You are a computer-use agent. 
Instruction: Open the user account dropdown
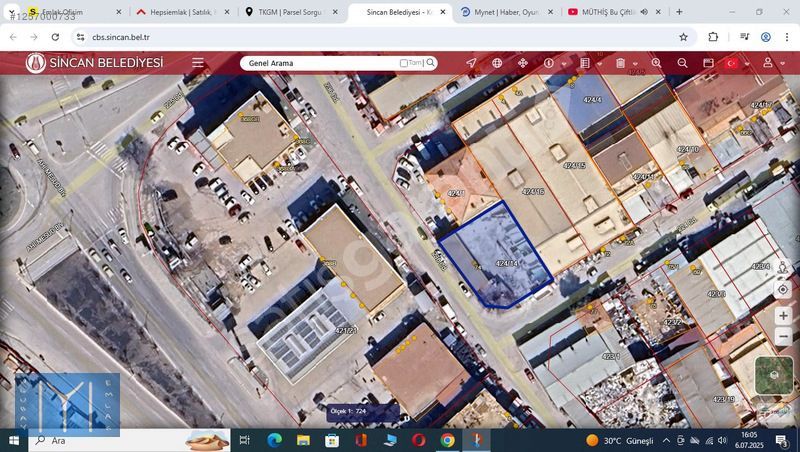pyautogui.click(x=772, y=63)
